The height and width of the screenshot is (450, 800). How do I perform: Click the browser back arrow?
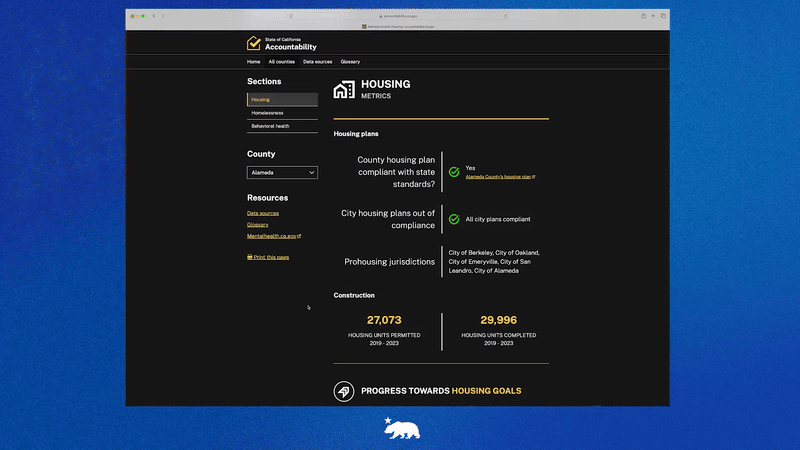tap(153, 16)
